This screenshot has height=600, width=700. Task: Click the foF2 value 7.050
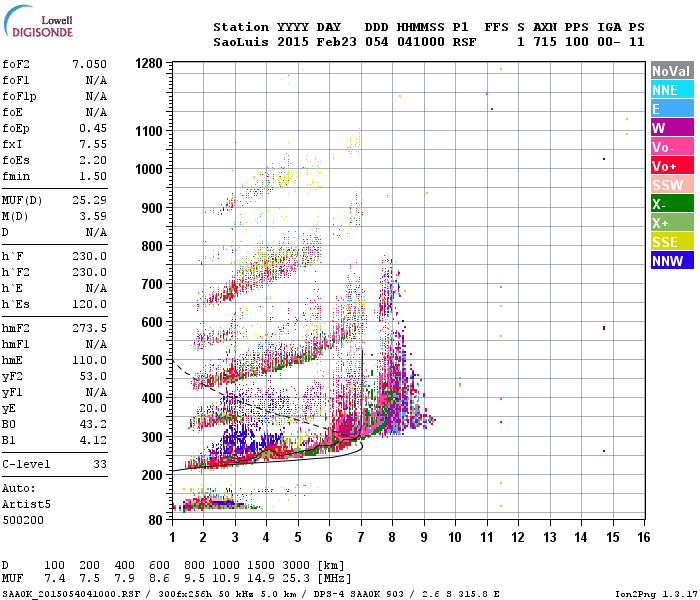coord(89,64)
